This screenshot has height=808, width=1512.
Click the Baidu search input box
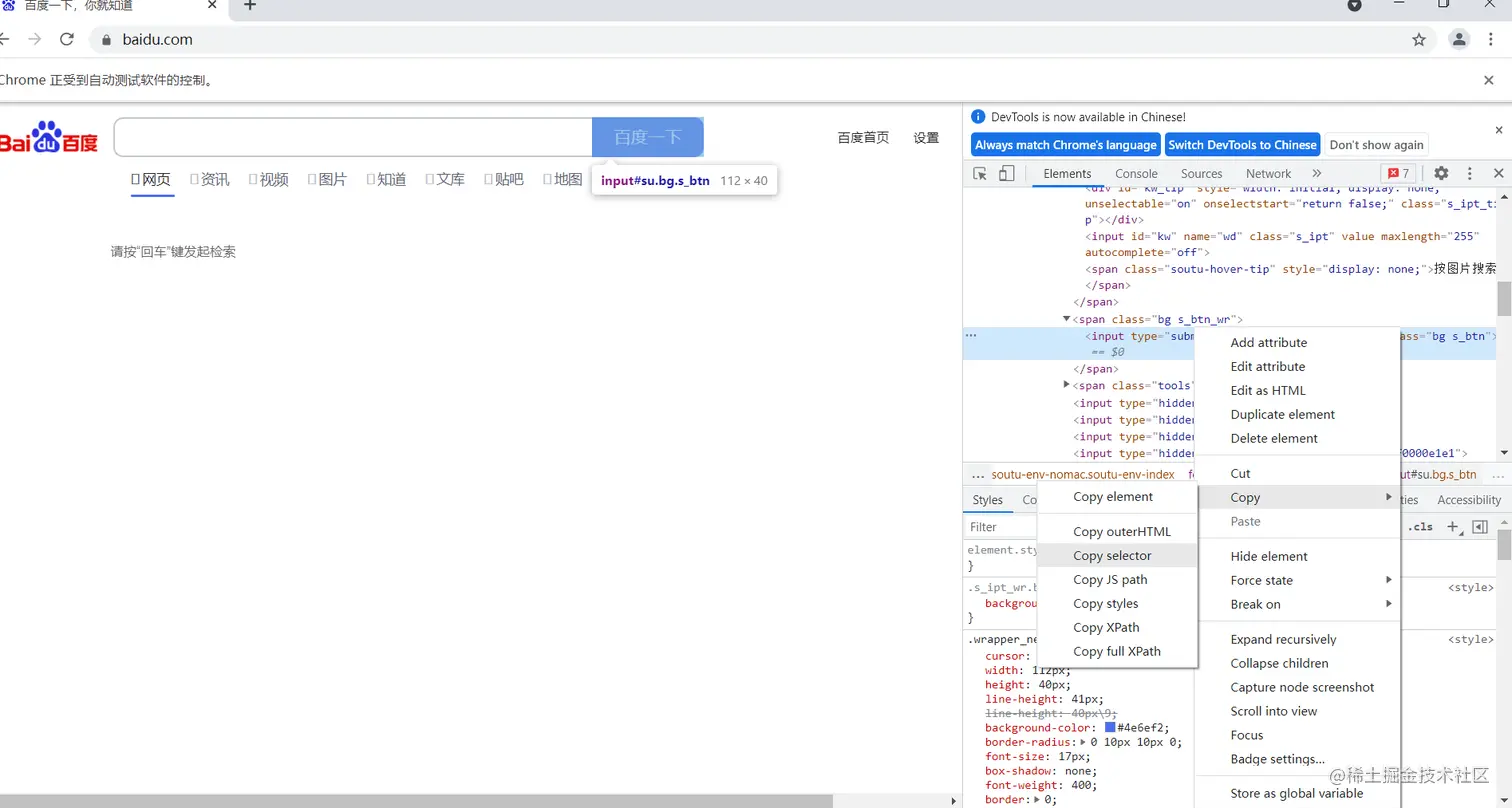pos(354,137)
